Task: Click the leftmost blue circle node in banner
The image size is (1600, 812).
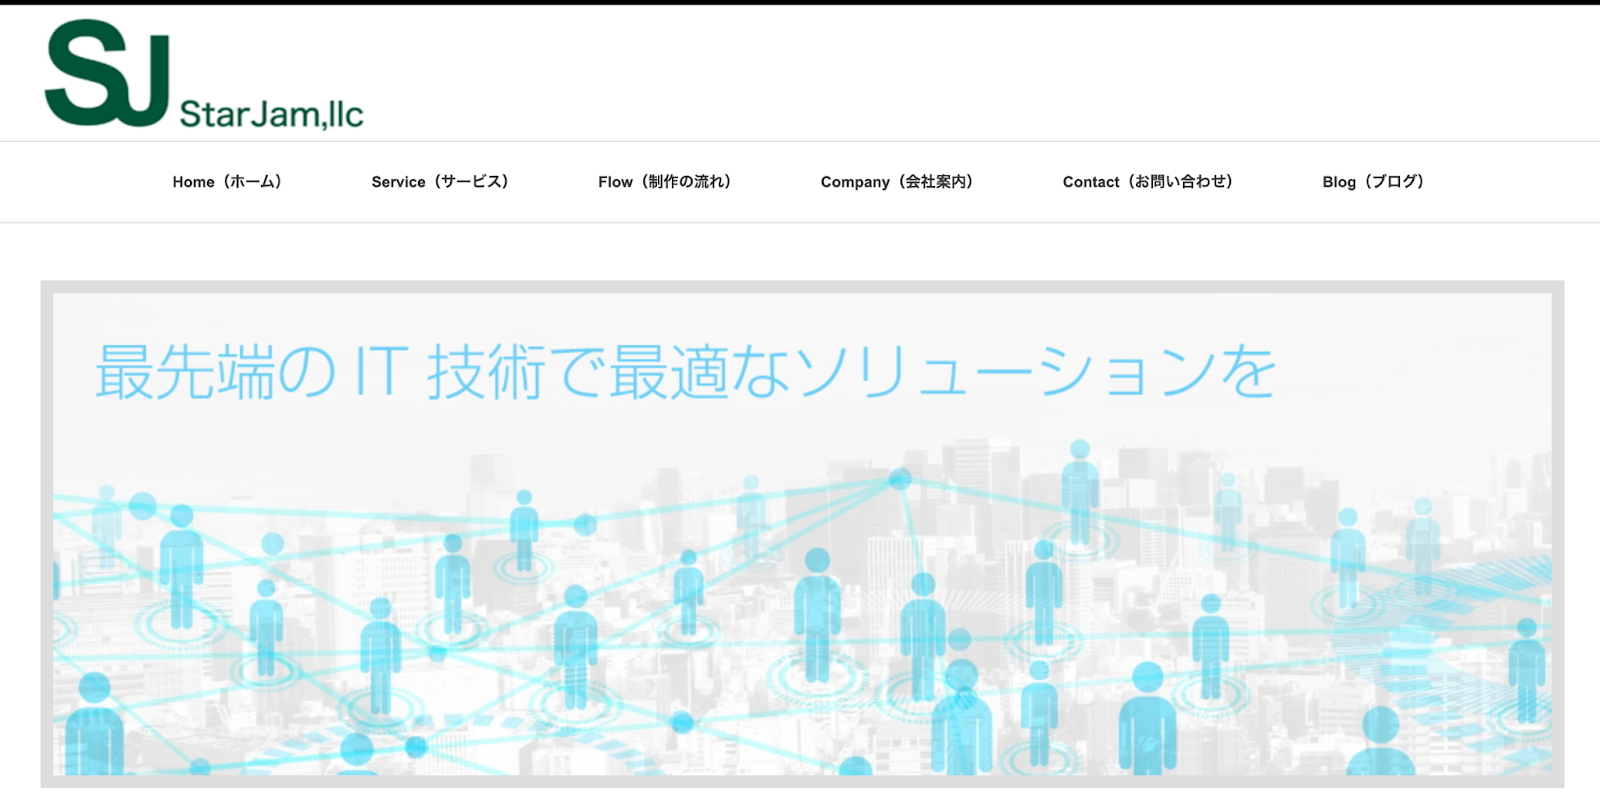Action: click(142, 506)
